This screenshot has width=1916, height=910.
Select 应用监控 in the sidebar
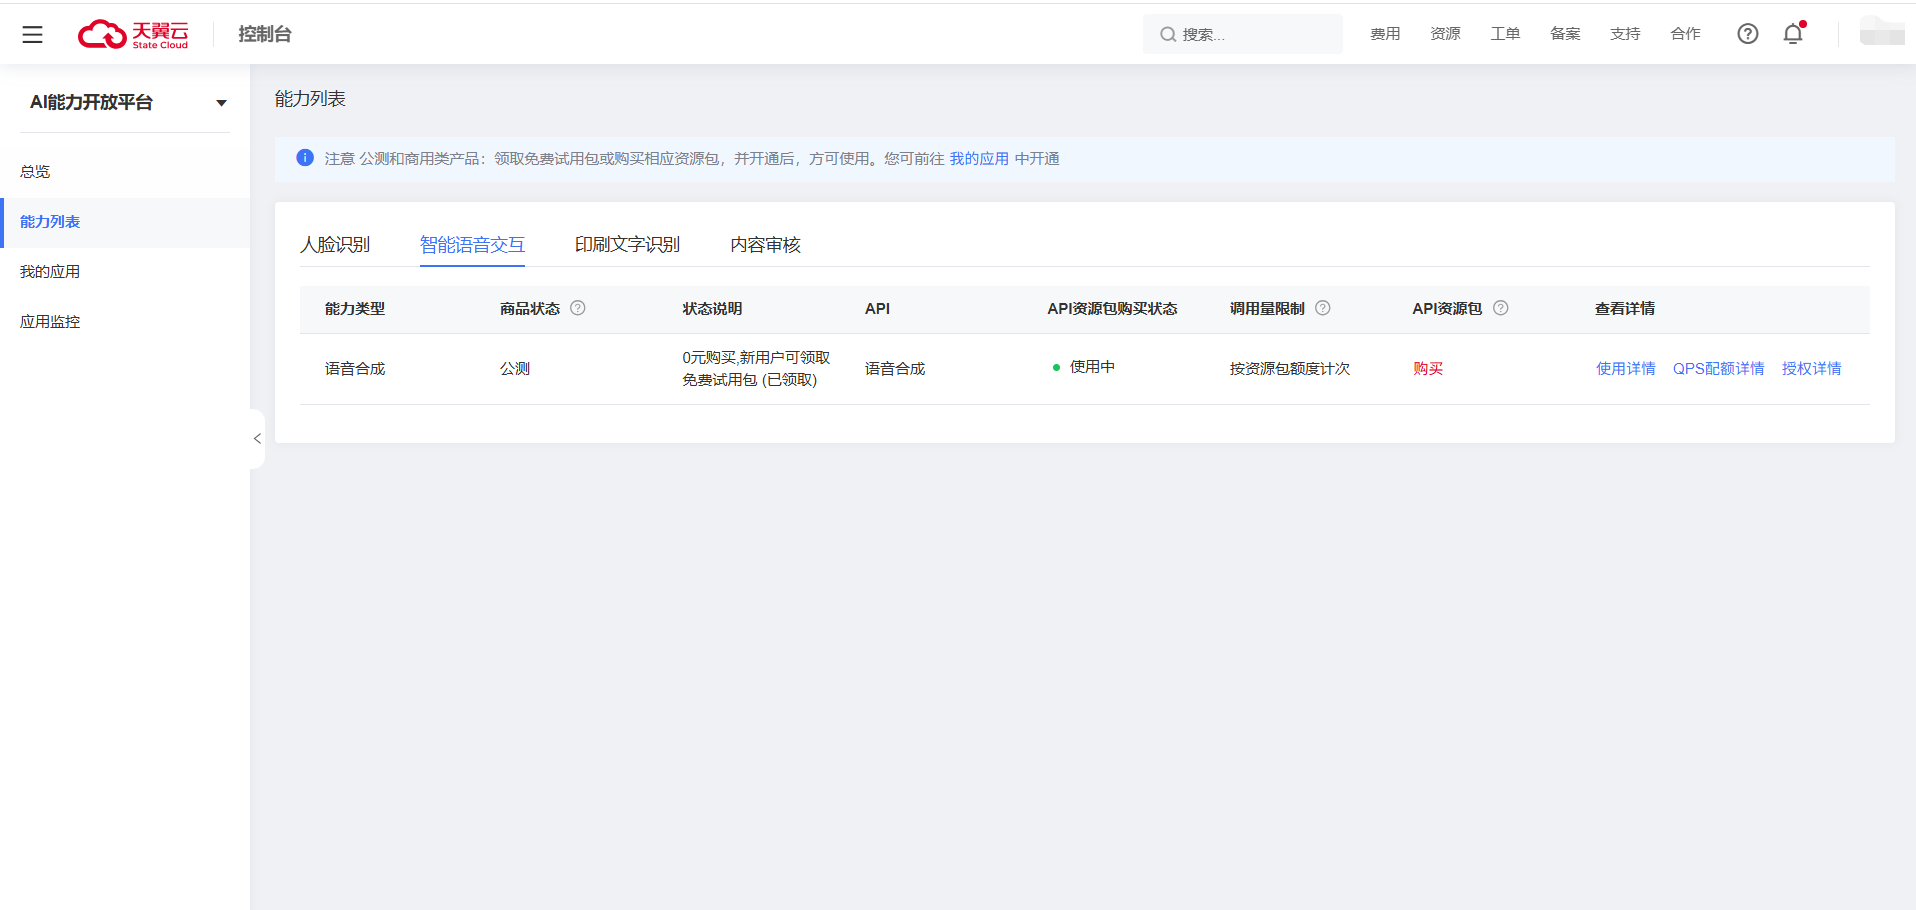(x=50, y=321)
